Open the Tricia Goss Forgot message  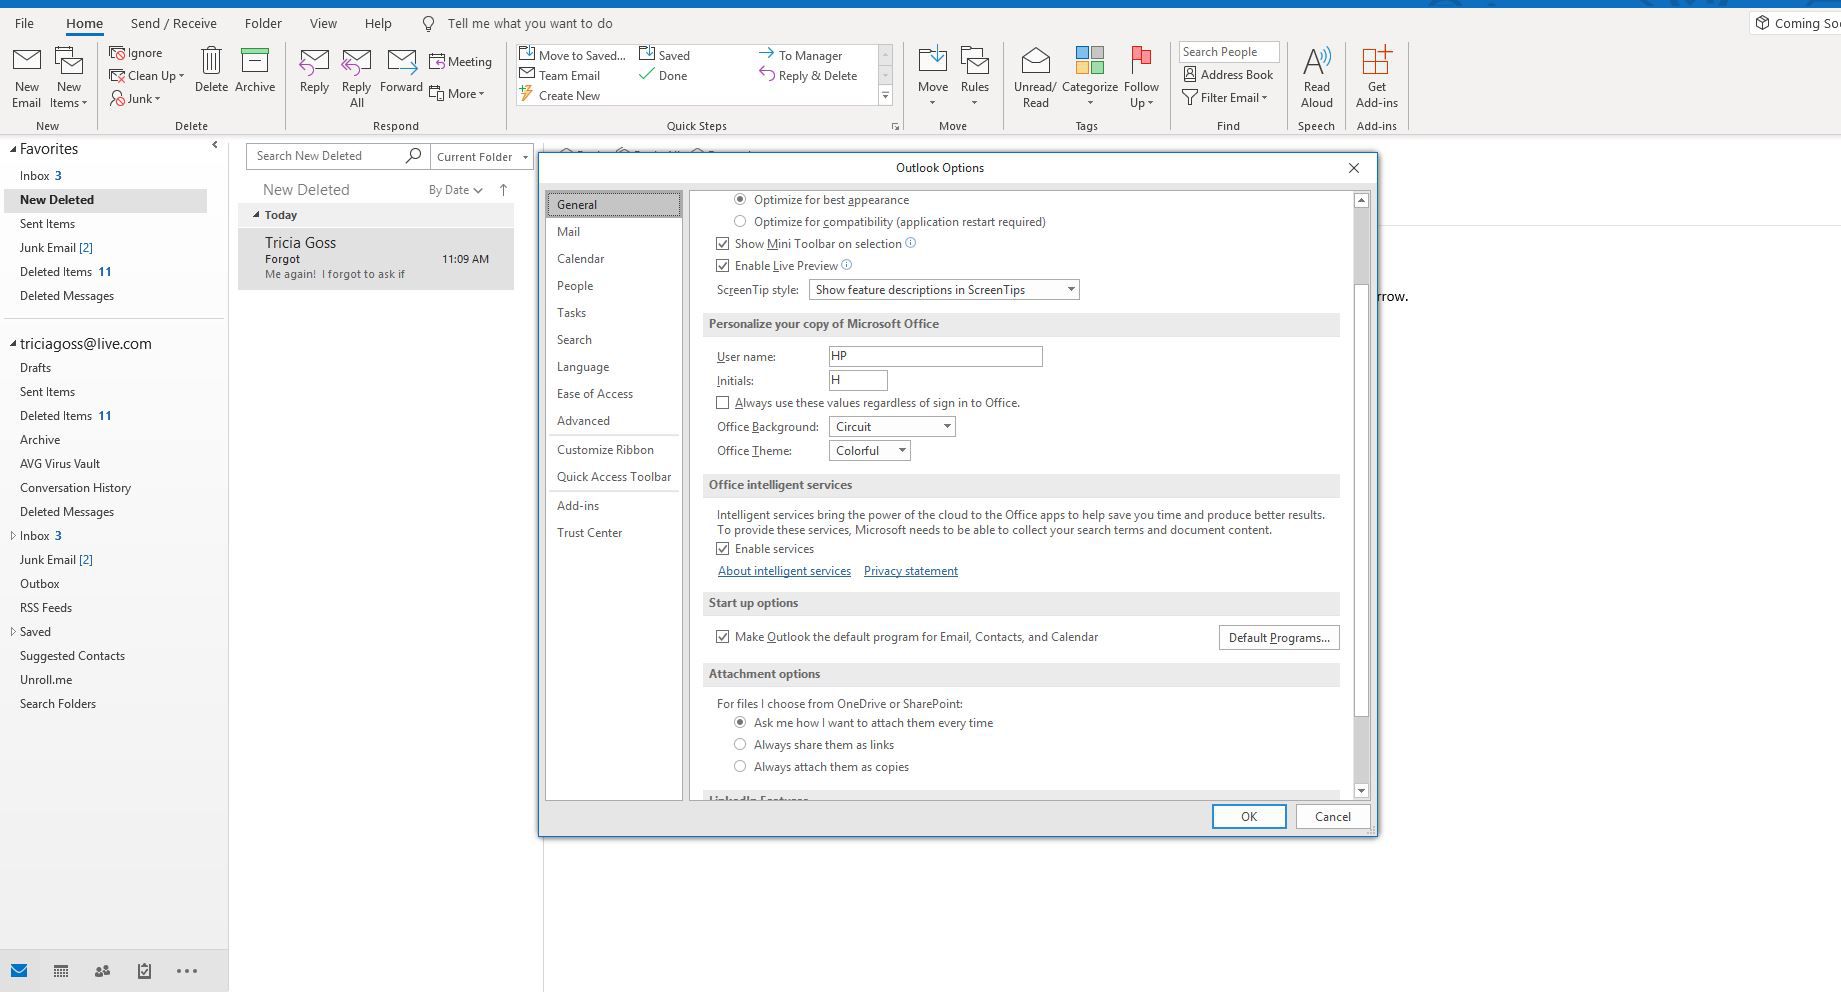coord(376,259)
